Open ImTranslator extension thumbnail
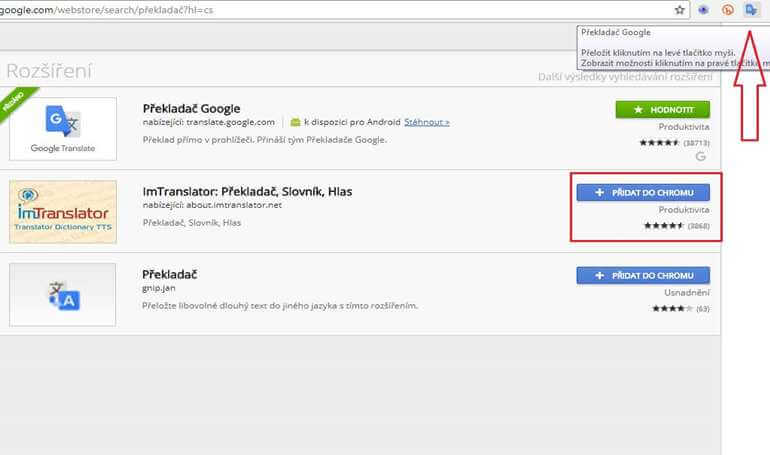Screen dimensions: 770x455 (63, 212)
